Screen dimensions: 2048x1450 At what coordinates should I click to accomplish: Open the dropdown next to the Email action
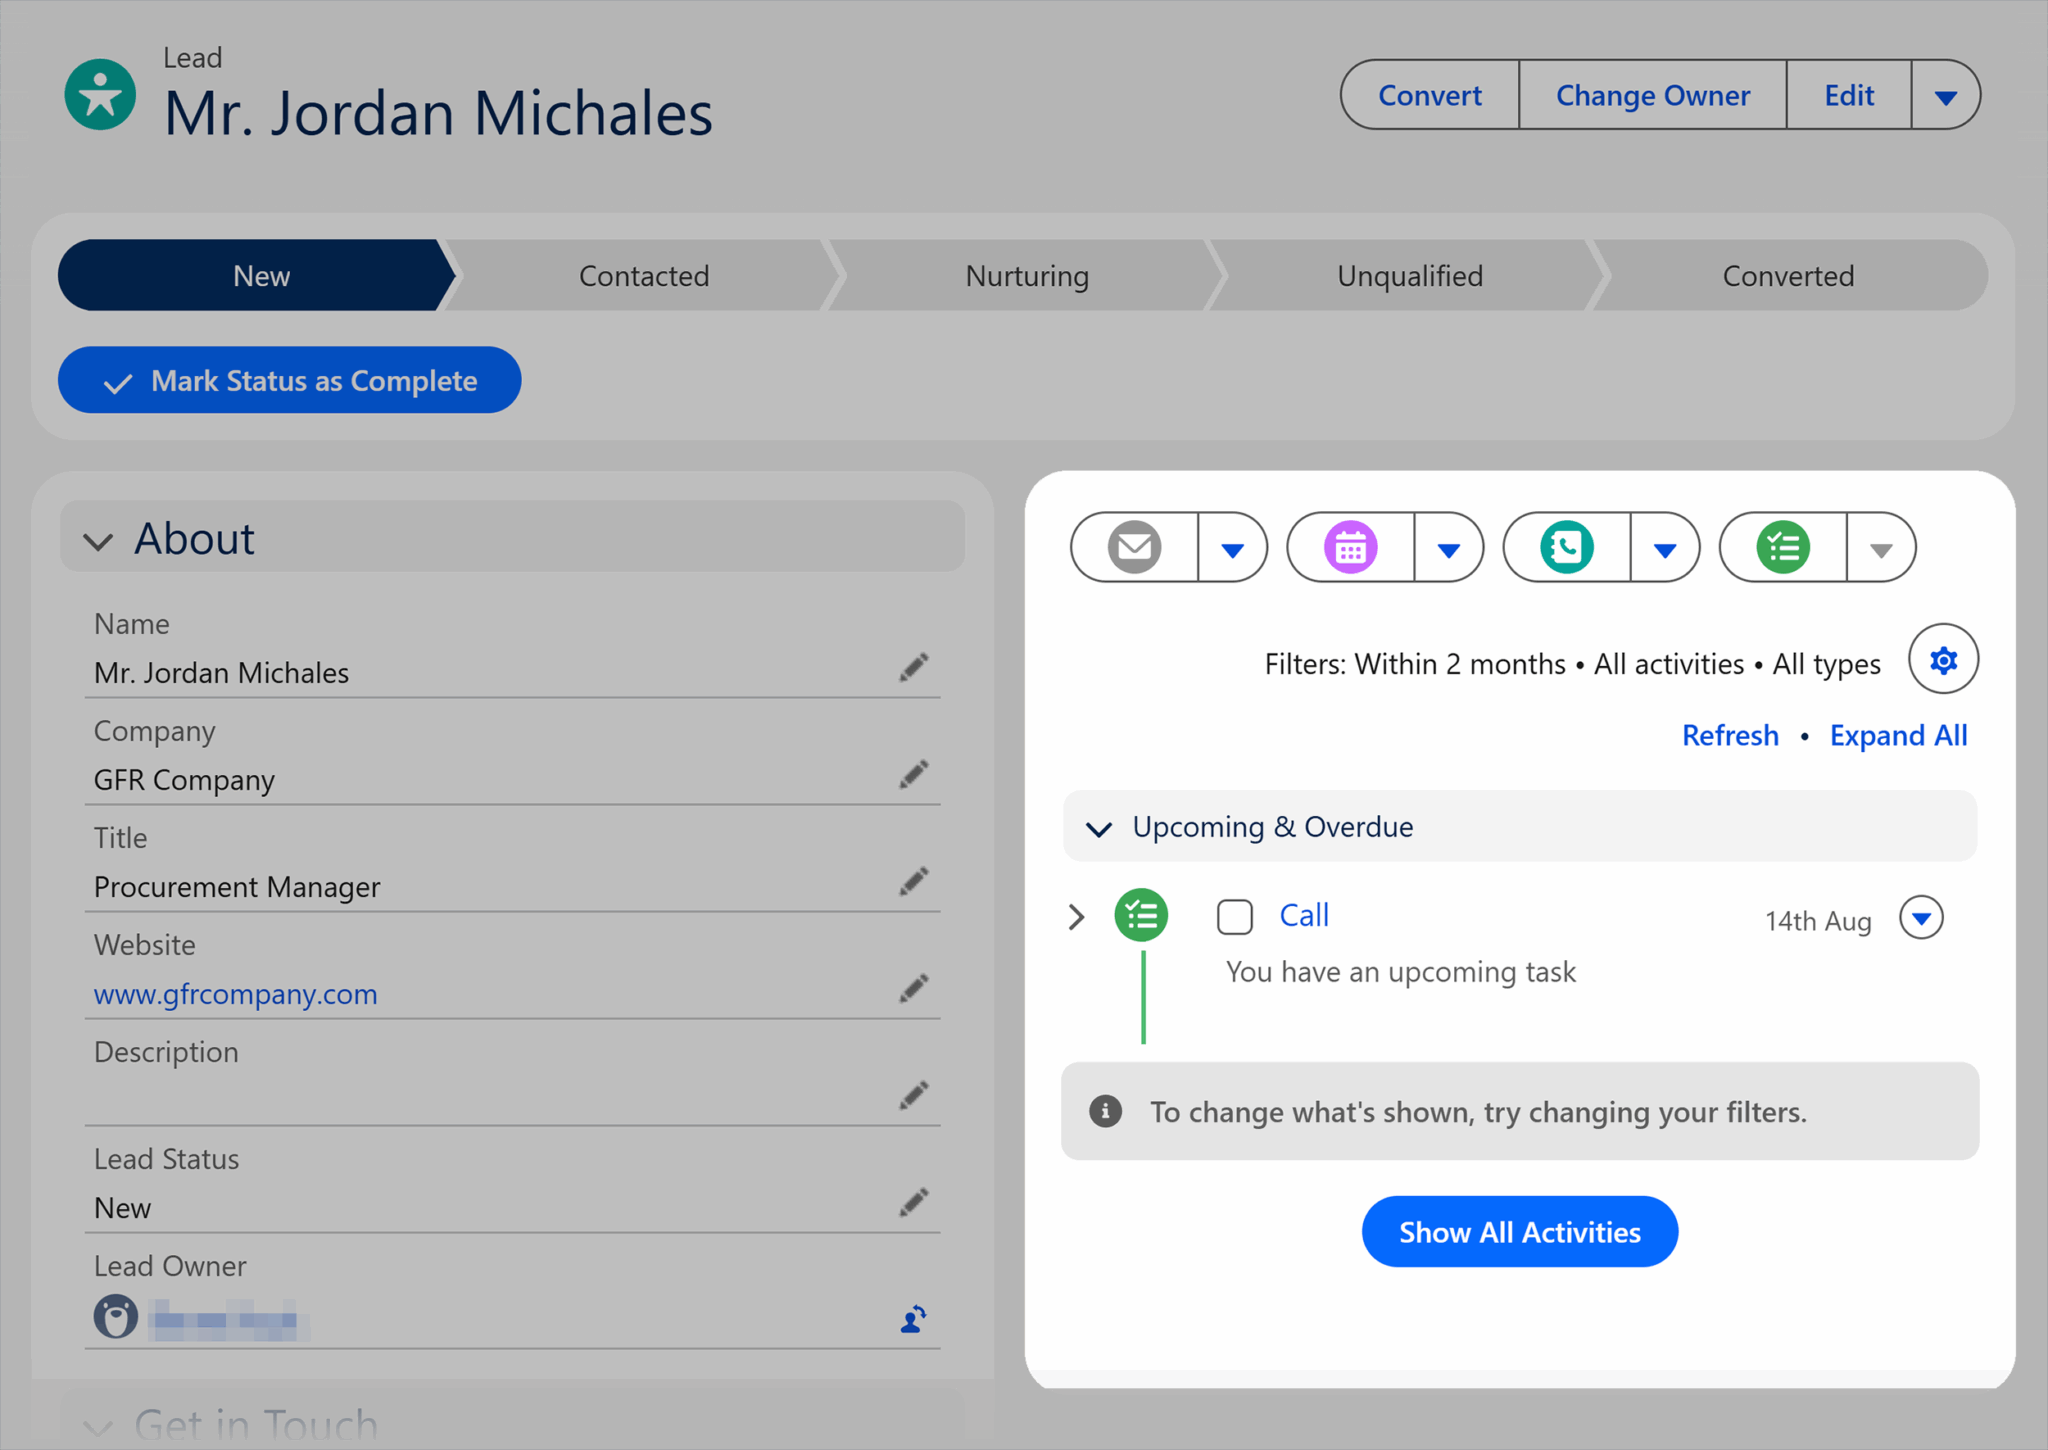(1233, 547)
